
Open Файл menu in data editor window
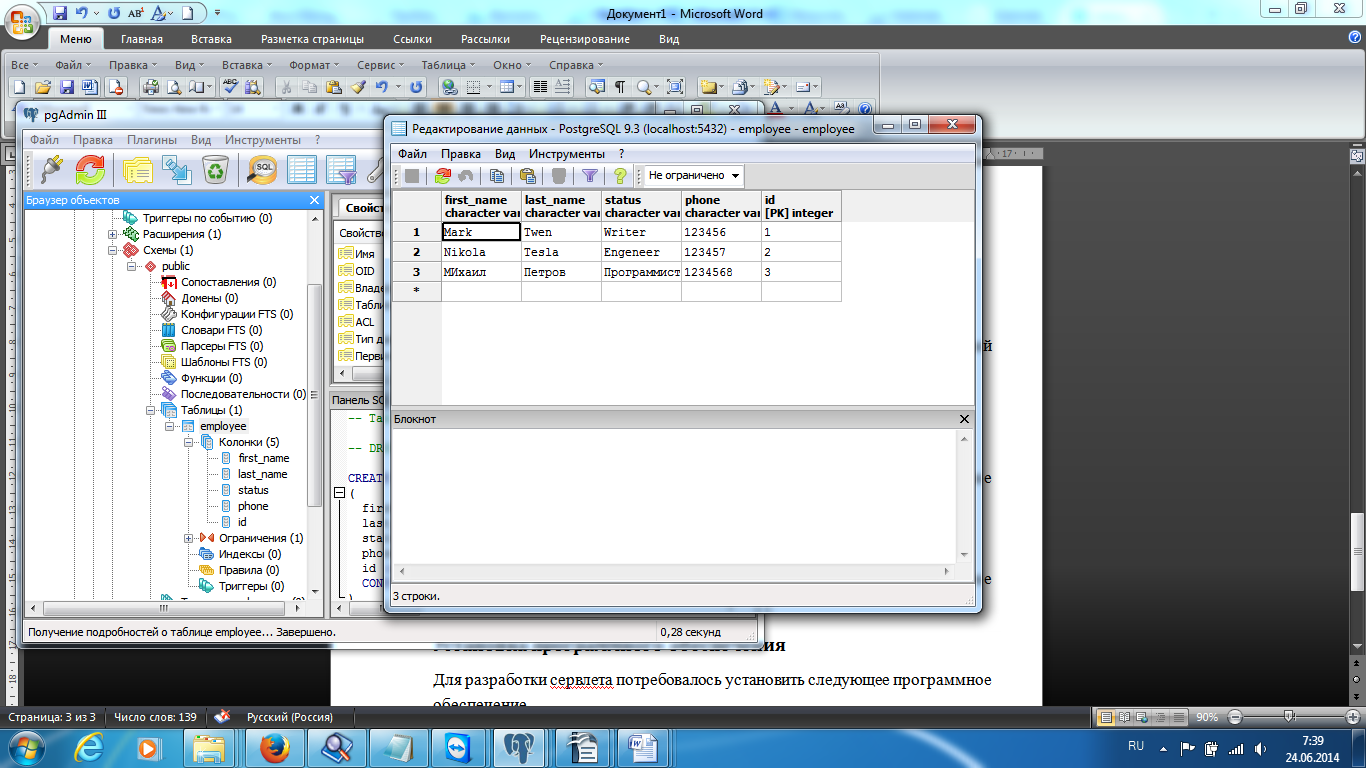[x=412, y=154]
